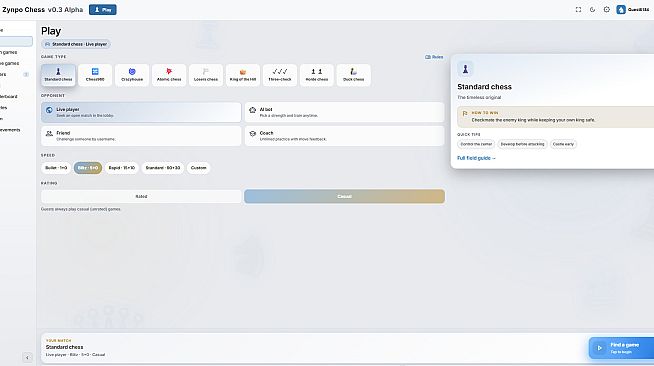Choose the Atomic chess variant
The height and width of the screenshot is (366, 654).
pos(169,75)
